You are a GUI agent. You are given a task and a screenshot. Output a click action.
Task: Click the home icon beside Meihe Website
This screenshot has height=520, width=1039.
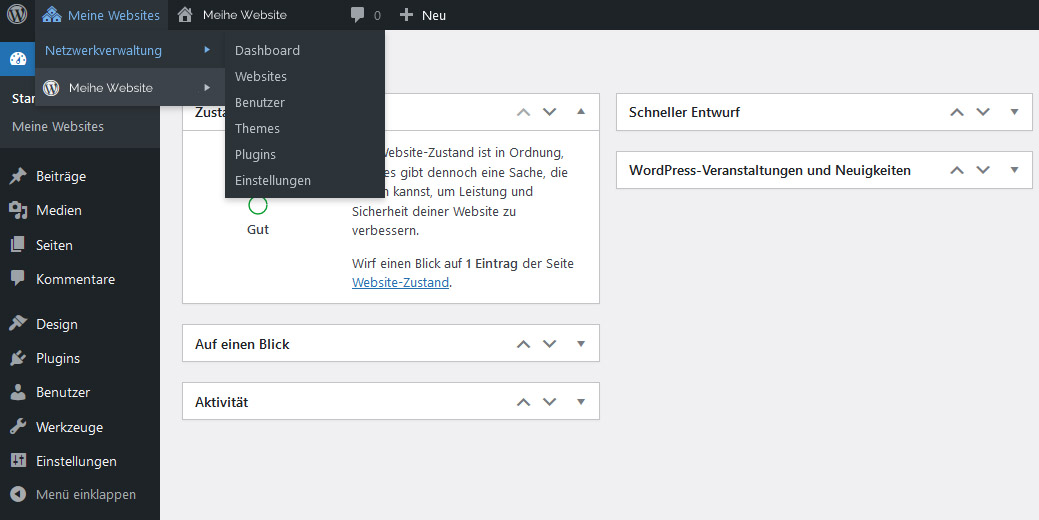pyautogui.click(x=185, y=15)
